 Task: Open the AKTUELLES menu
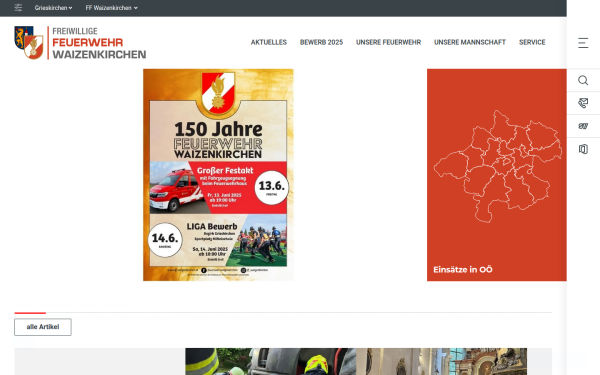point(269,42)
